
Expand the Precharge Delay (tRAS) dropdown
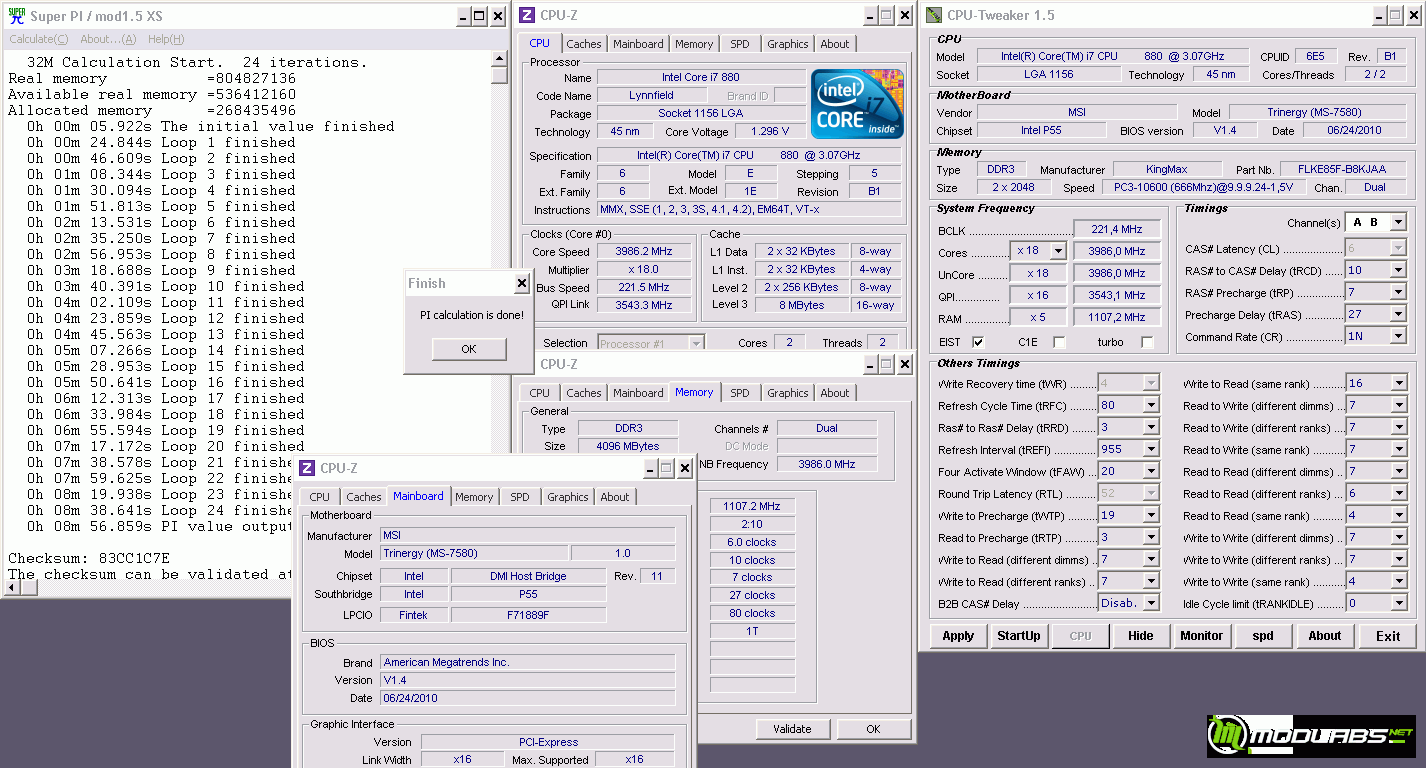1398,314
